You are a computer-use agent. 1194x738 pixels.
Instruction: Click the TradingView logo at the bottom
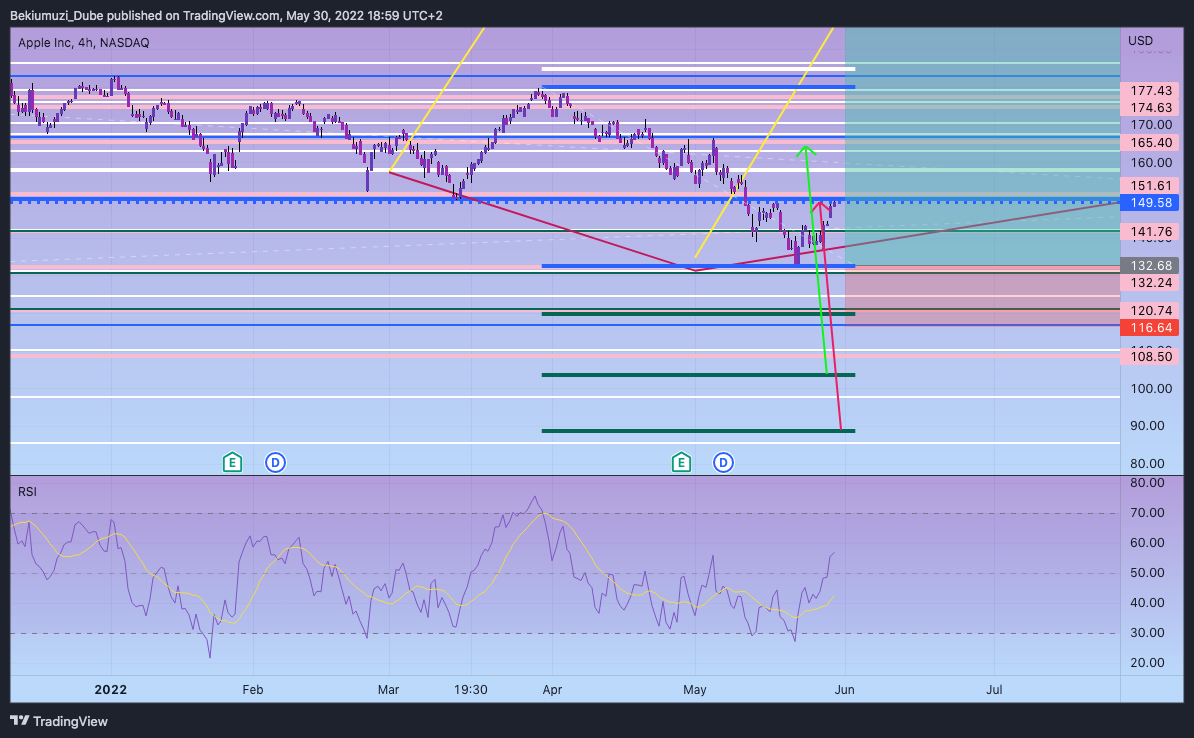point(59,720)
